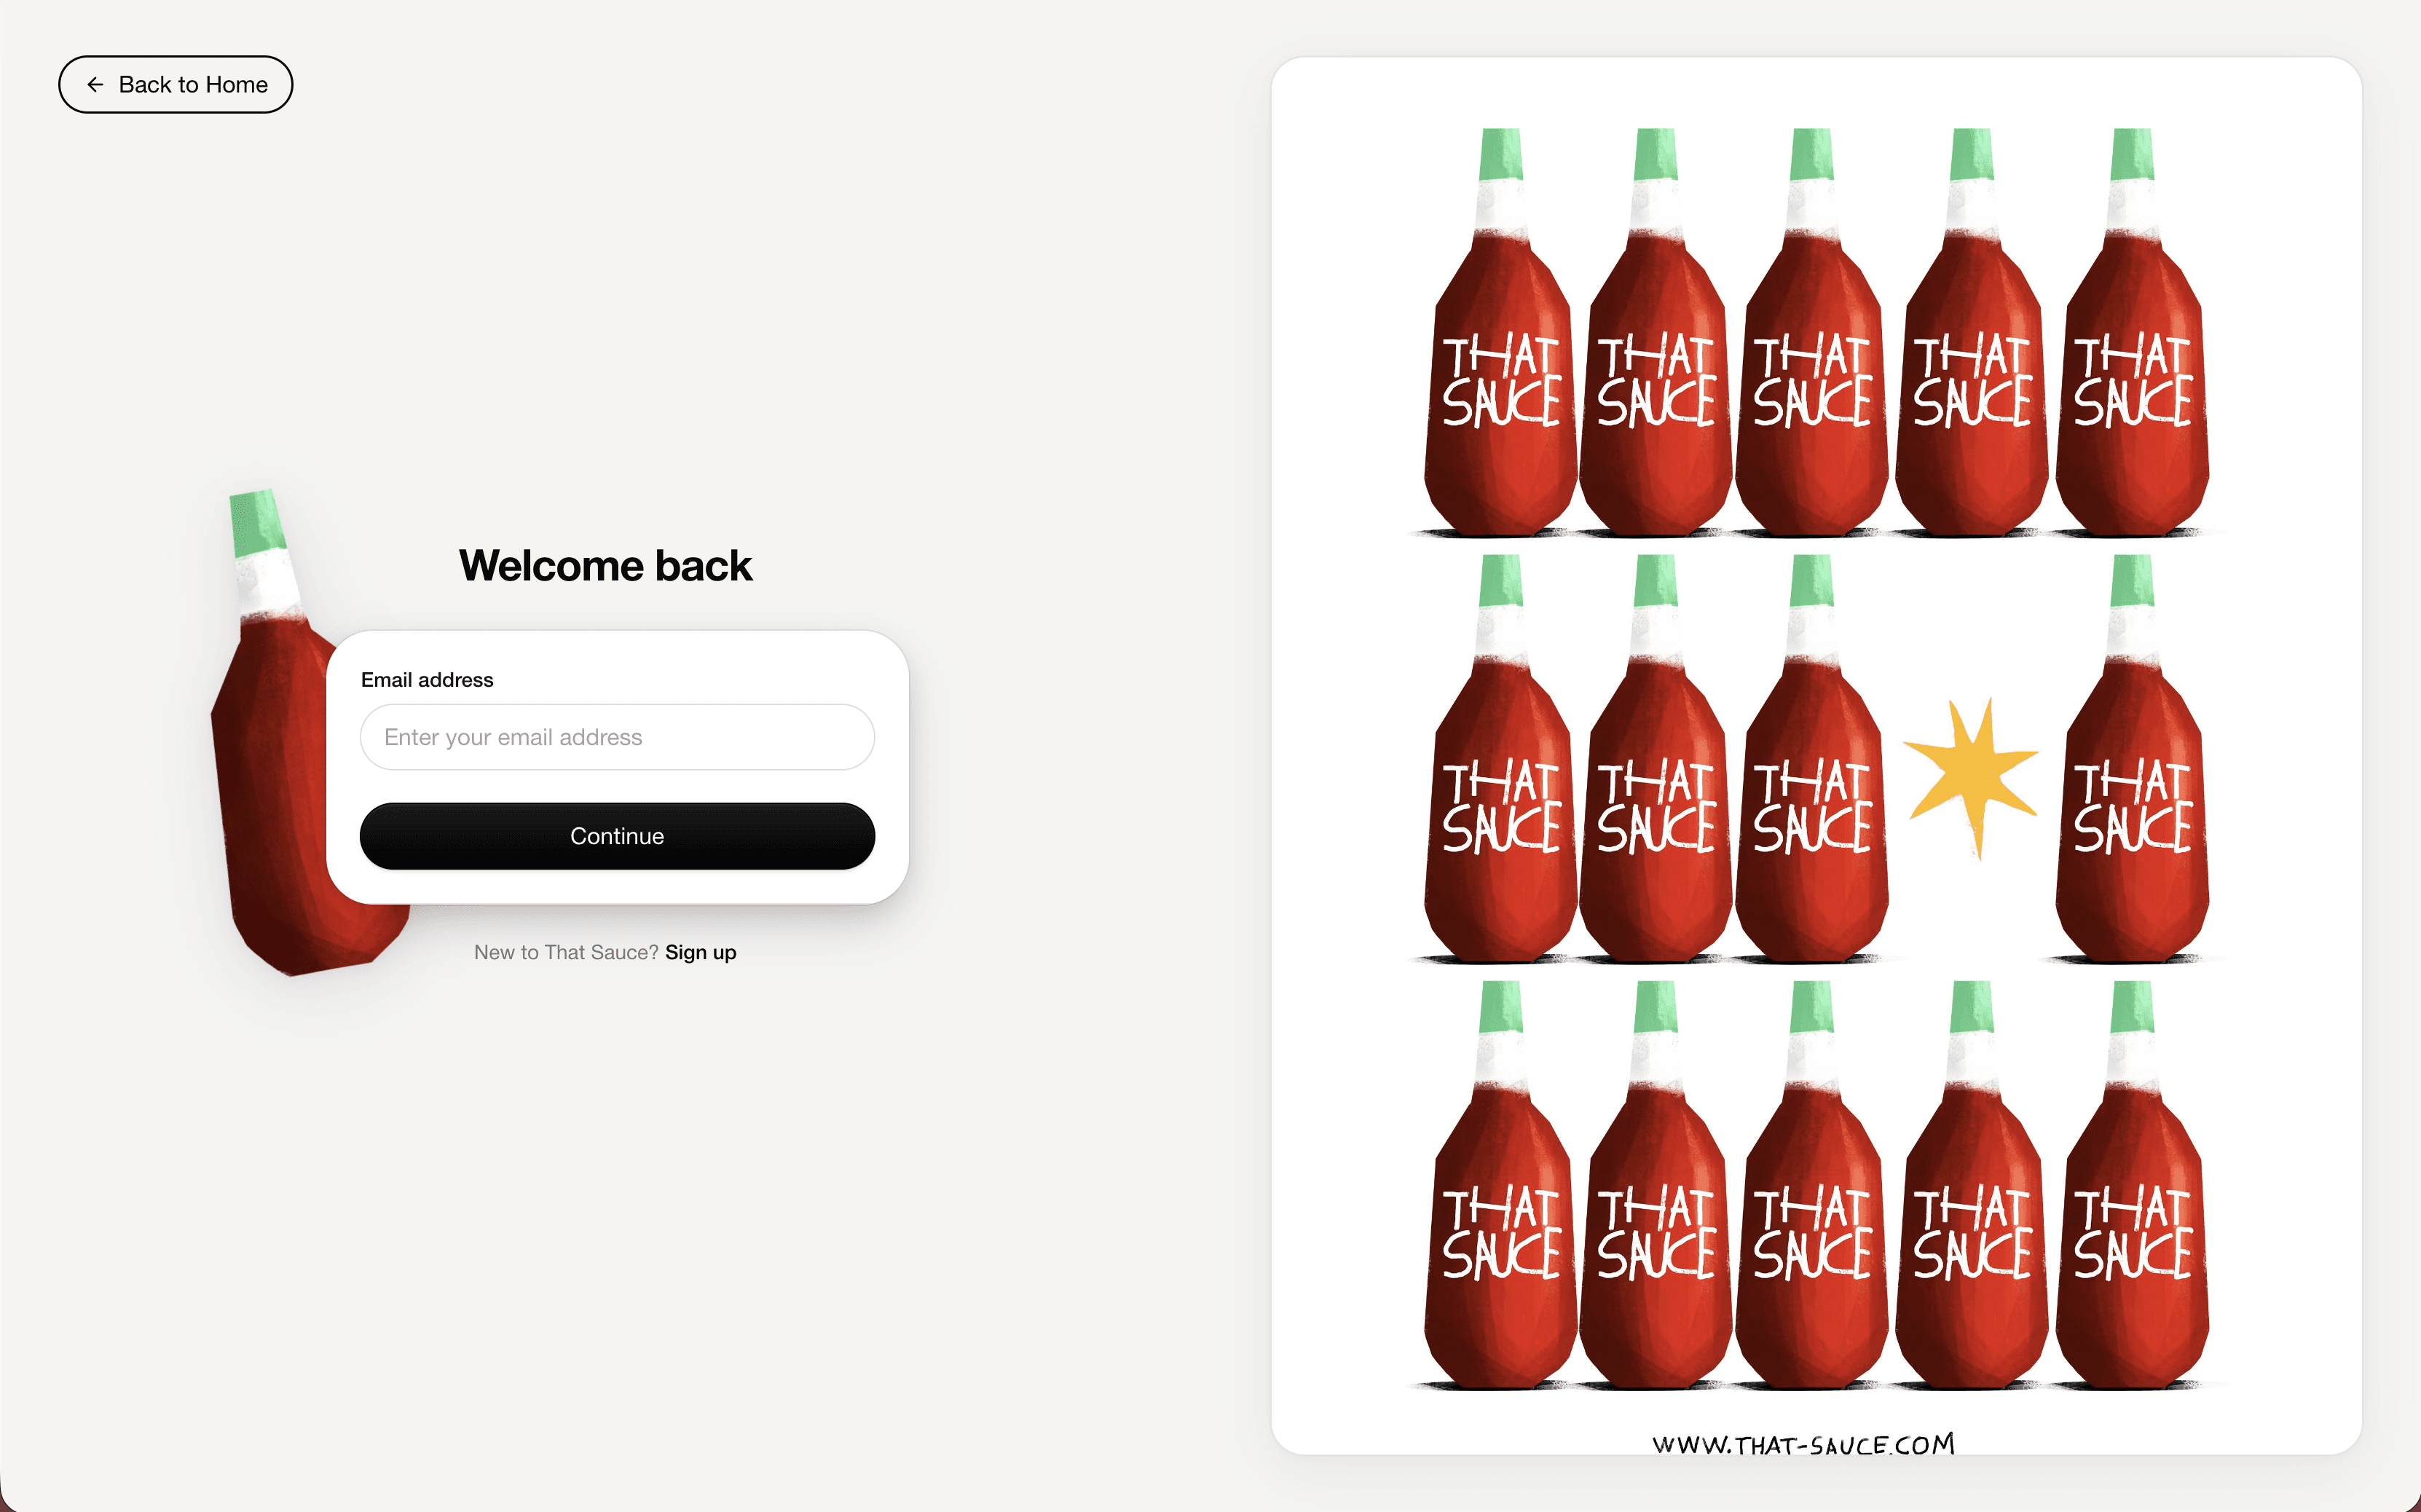This screenshot has width=2421, height=1512.
Task: Click the bottle right of the yellow star
Action: (x=2132, y=758)
